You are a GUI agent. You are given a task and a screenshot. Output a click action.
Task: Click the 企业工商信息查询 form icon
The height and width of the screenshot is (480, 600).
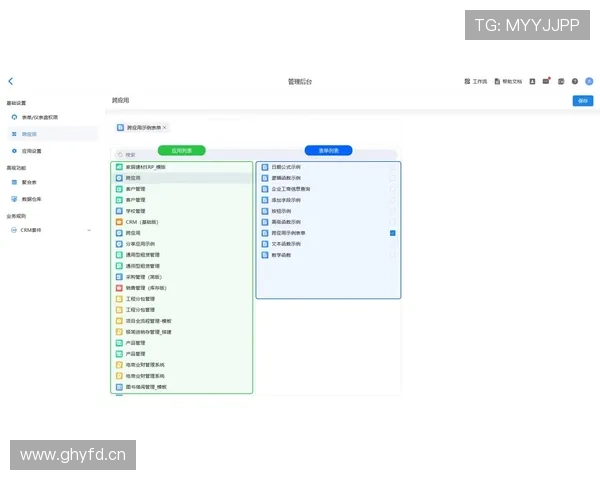click(x=265, y=189)
